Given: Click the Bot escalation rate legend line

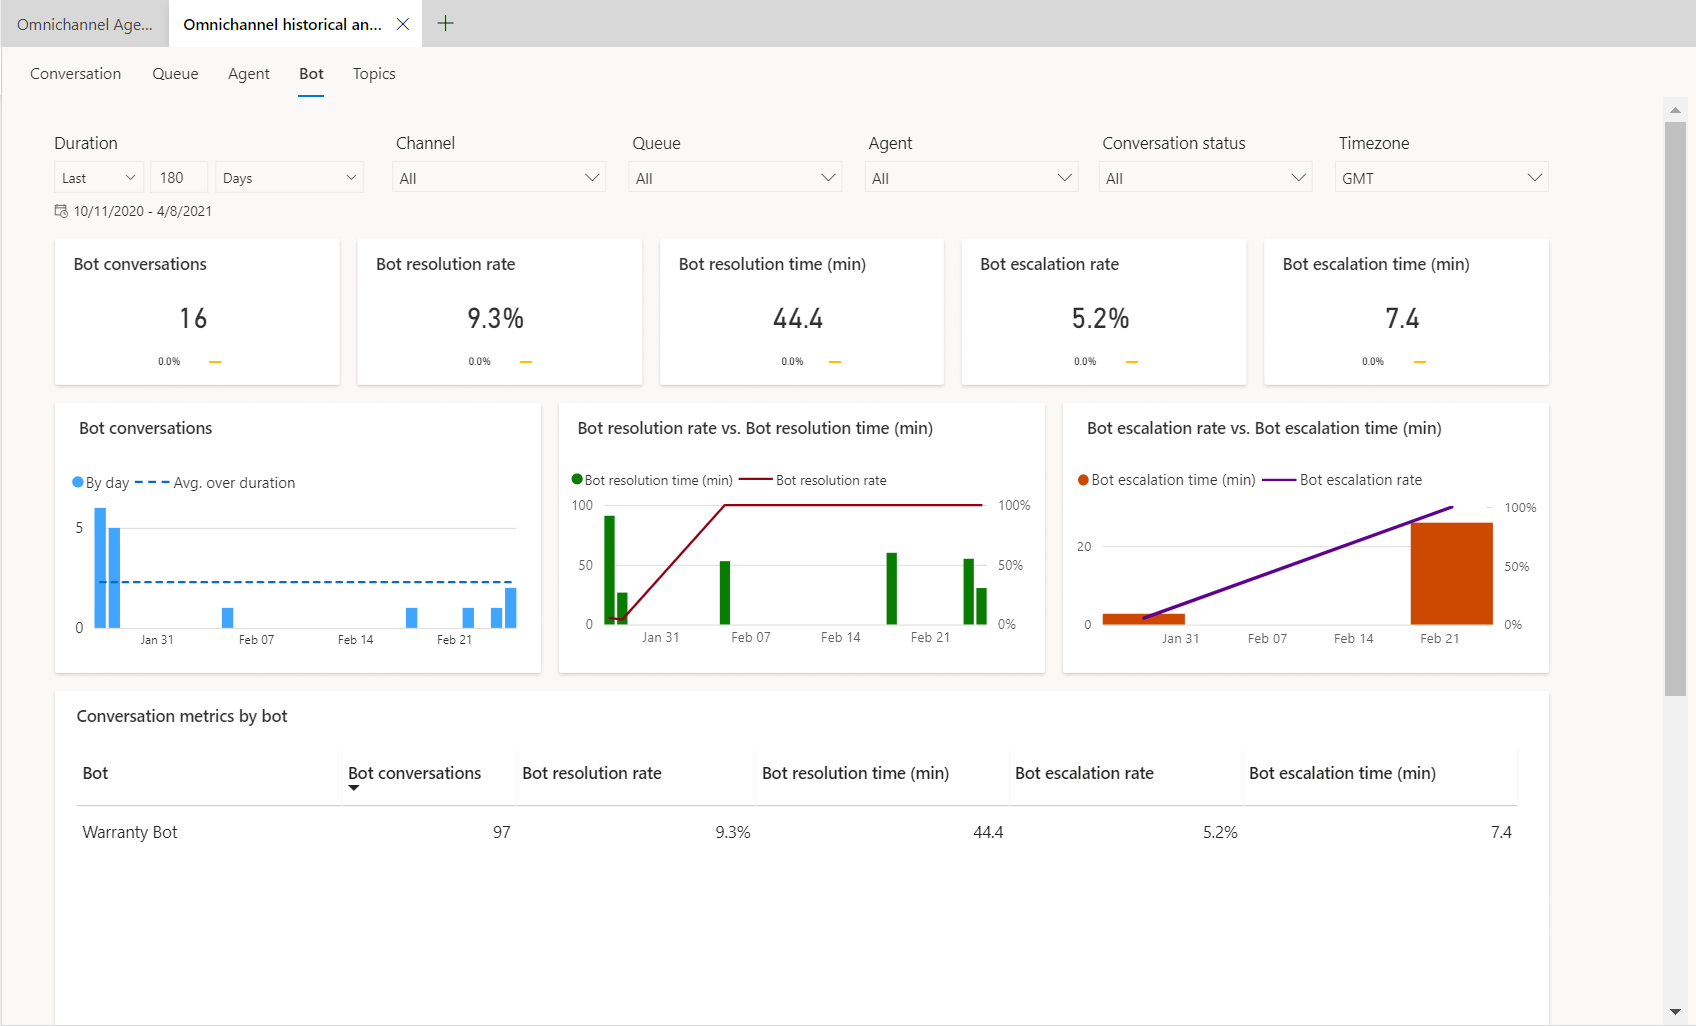Looking at the screenshot, I should click(1279, 480).
